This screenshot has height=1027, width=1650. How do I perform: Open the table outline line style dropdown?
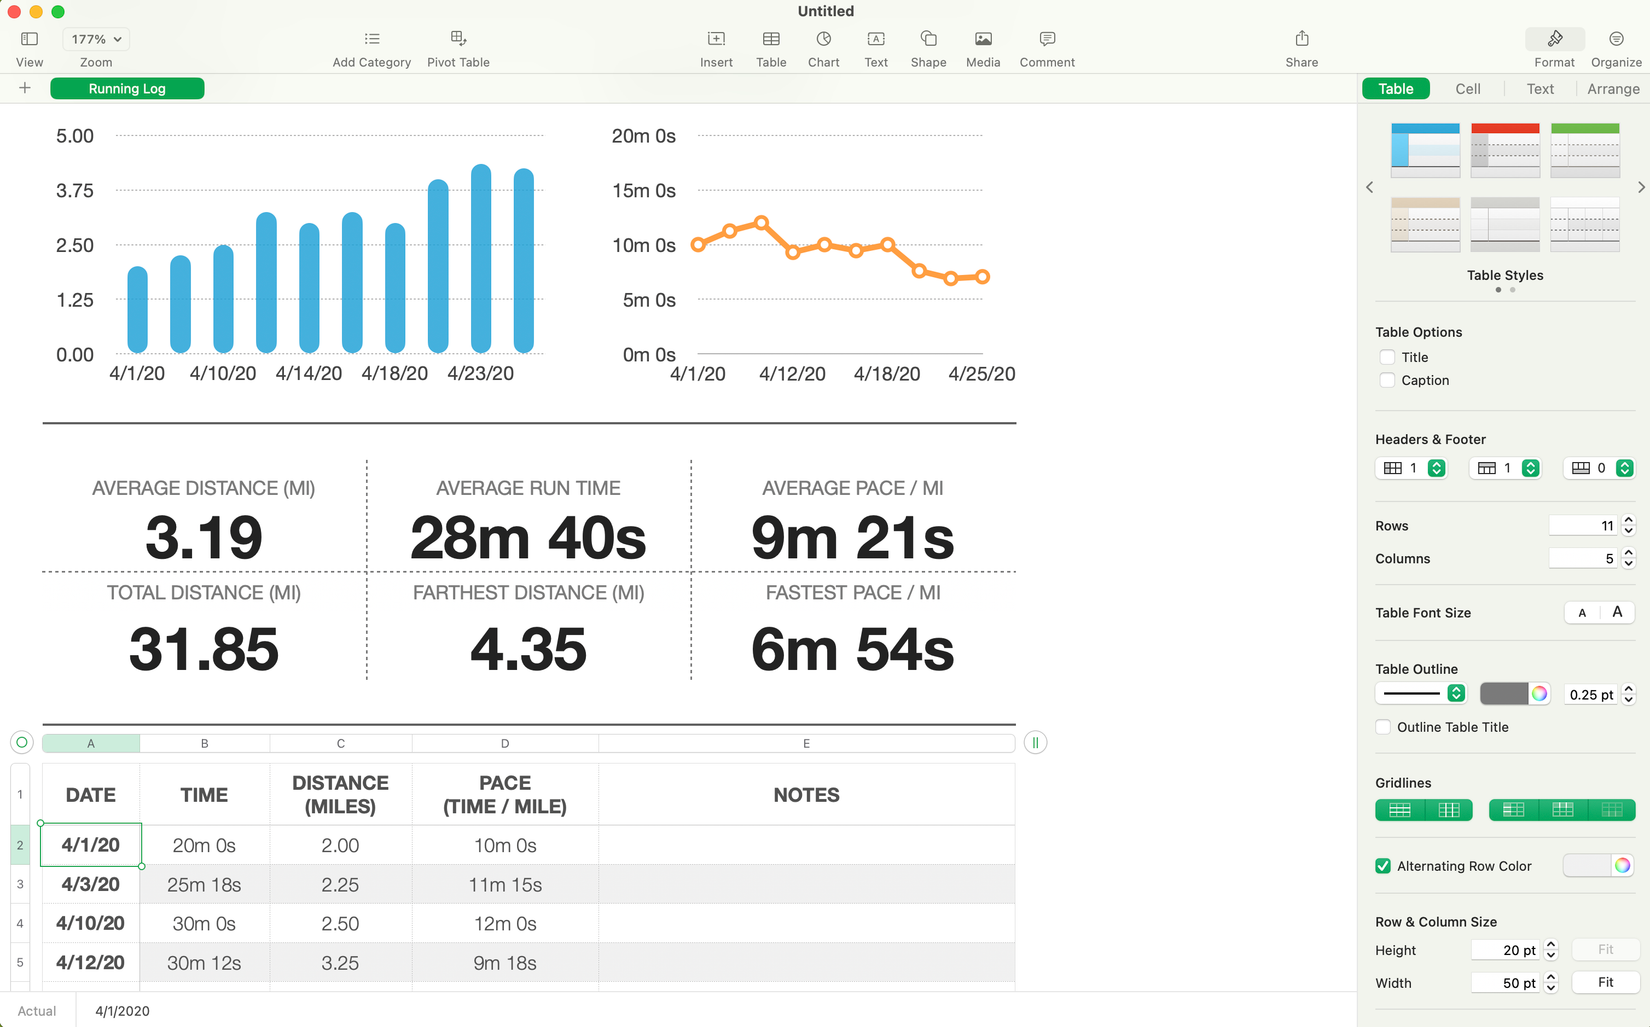pyautogui.click(x=1420, y=693)
